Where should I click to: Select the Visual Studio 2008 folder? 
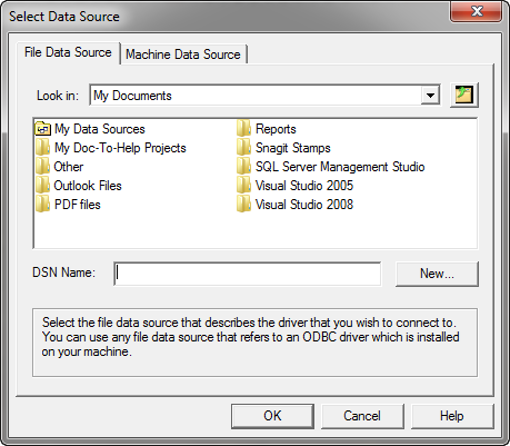[x=295, y=204]
